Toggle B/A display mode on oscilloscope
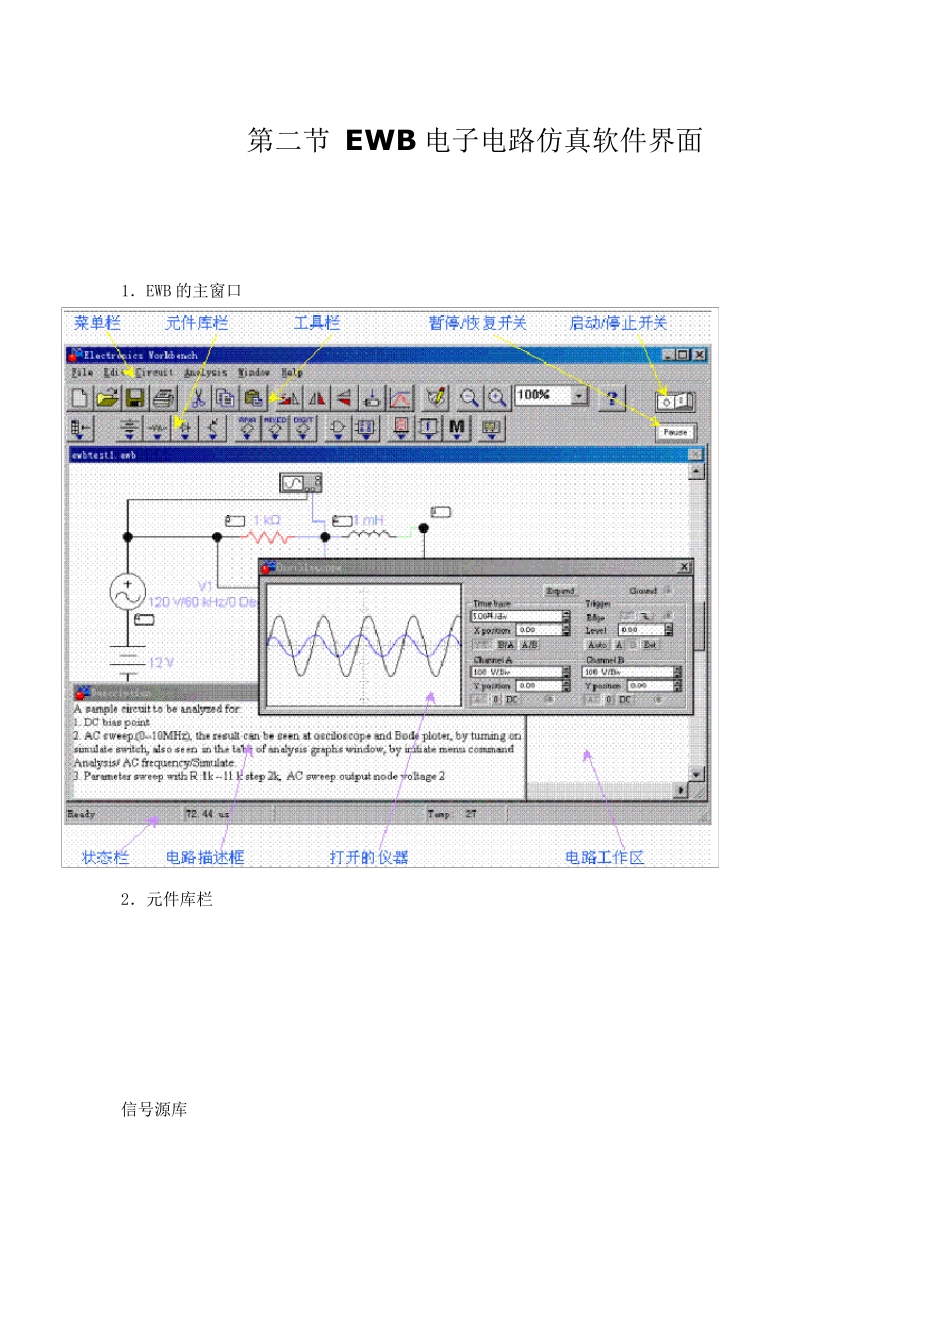950x1344 pixels. pyautogui.click(x=507, y=645)
